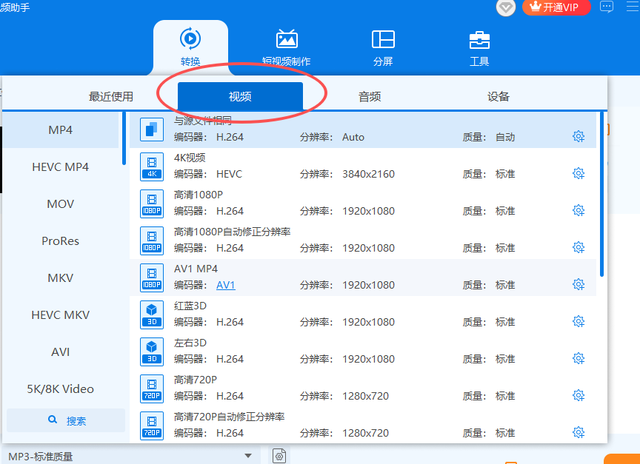Open settings gear for 高清1080P自动修正分辨率 preset
The width and height of the screenshot is (640, 464).
point(578,247)
